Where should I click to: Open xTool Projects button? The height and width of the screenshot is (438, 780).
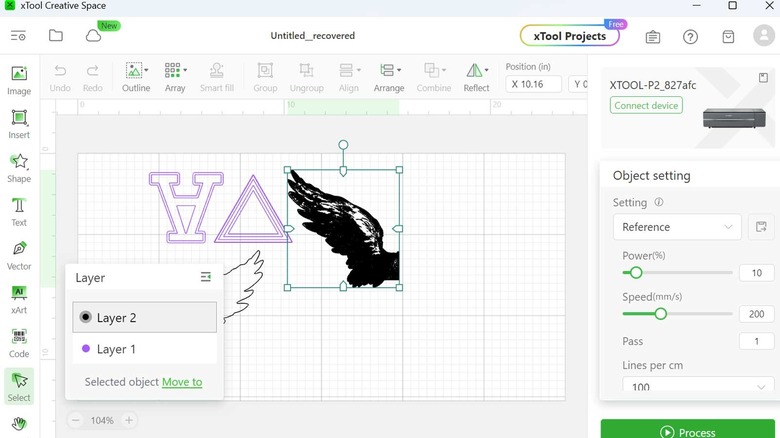click(570, 36)
